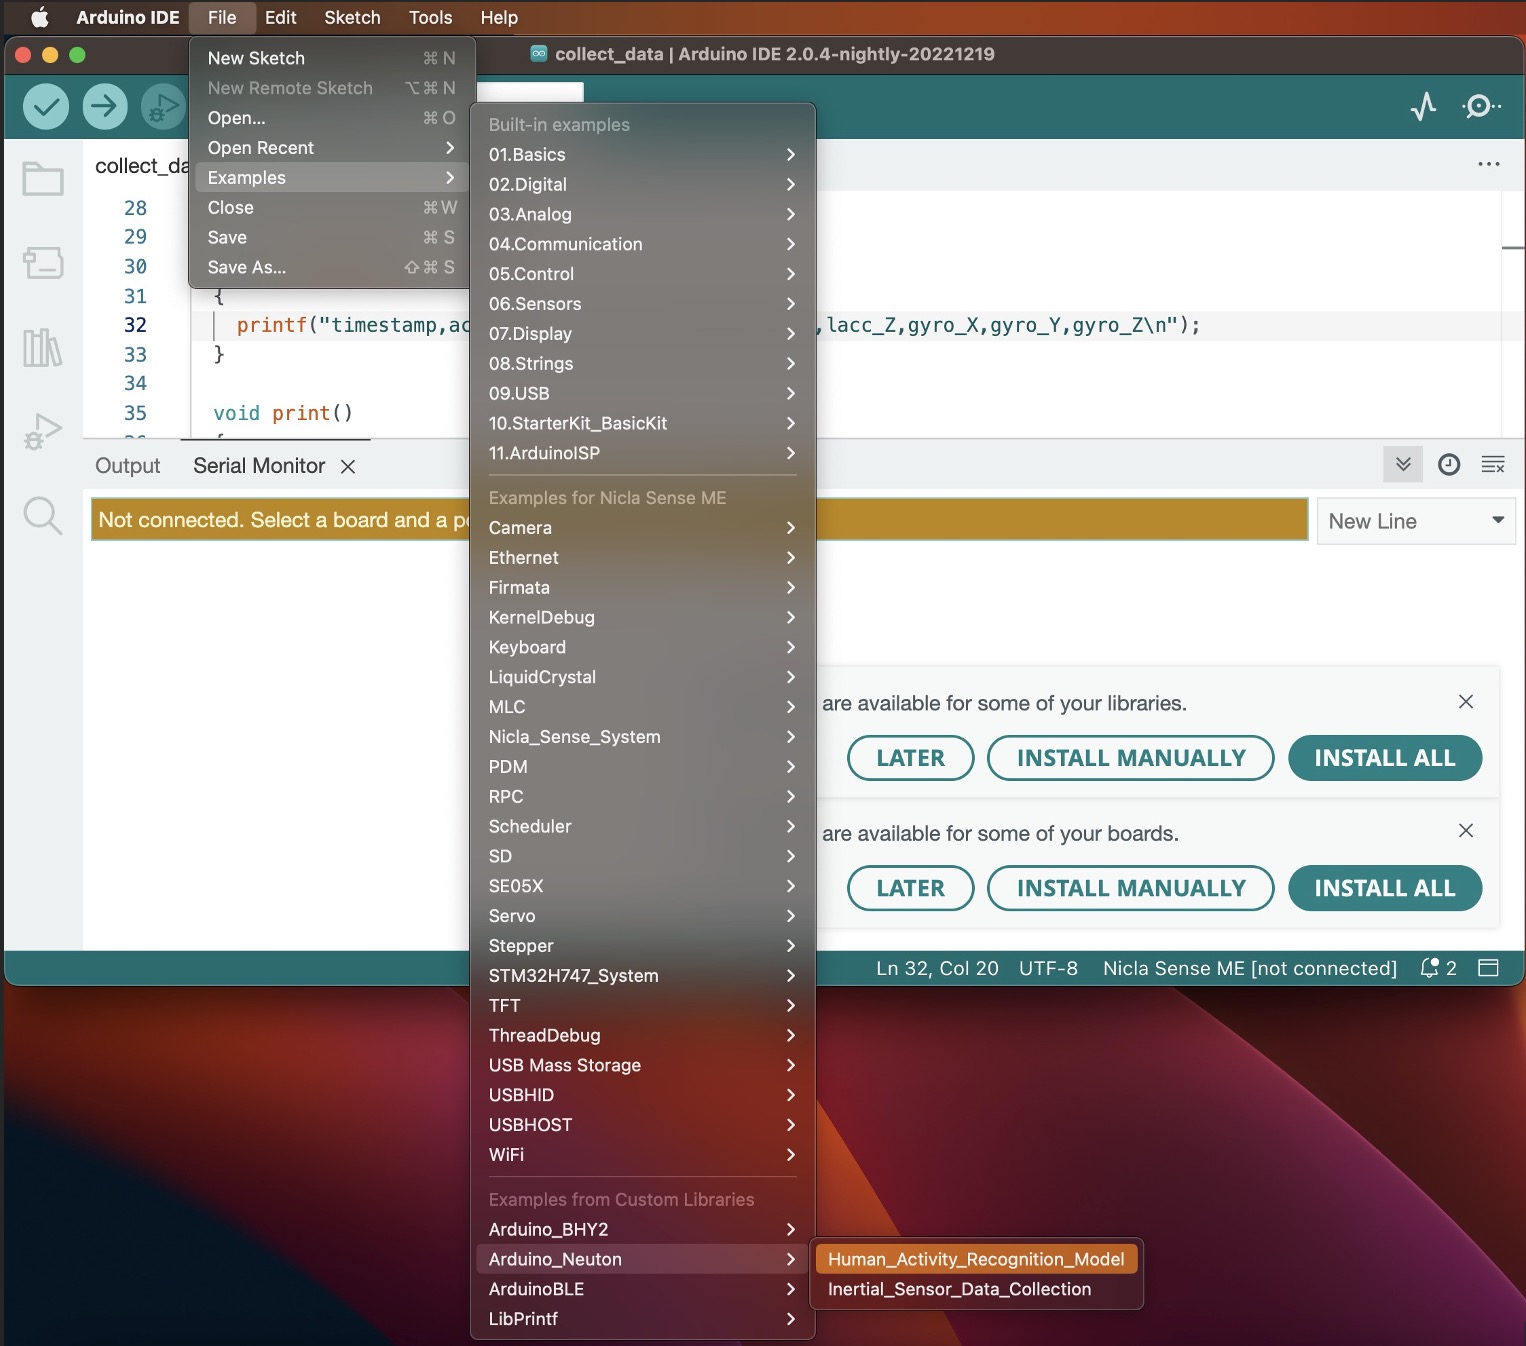Click the UTF-8 encoding indicator
Image resolution: width=1526 pixels, height=1346 pixels.
point(1048,968)
